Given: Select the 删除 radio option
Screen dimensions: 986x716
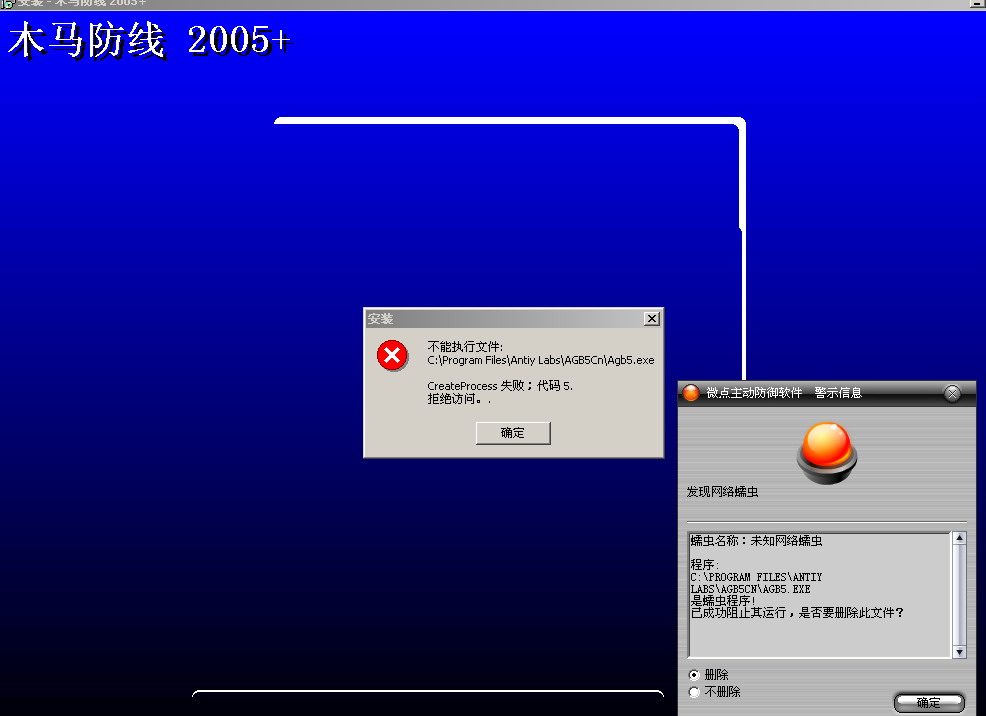Looking at the screenshot, I should coord(695,675).
